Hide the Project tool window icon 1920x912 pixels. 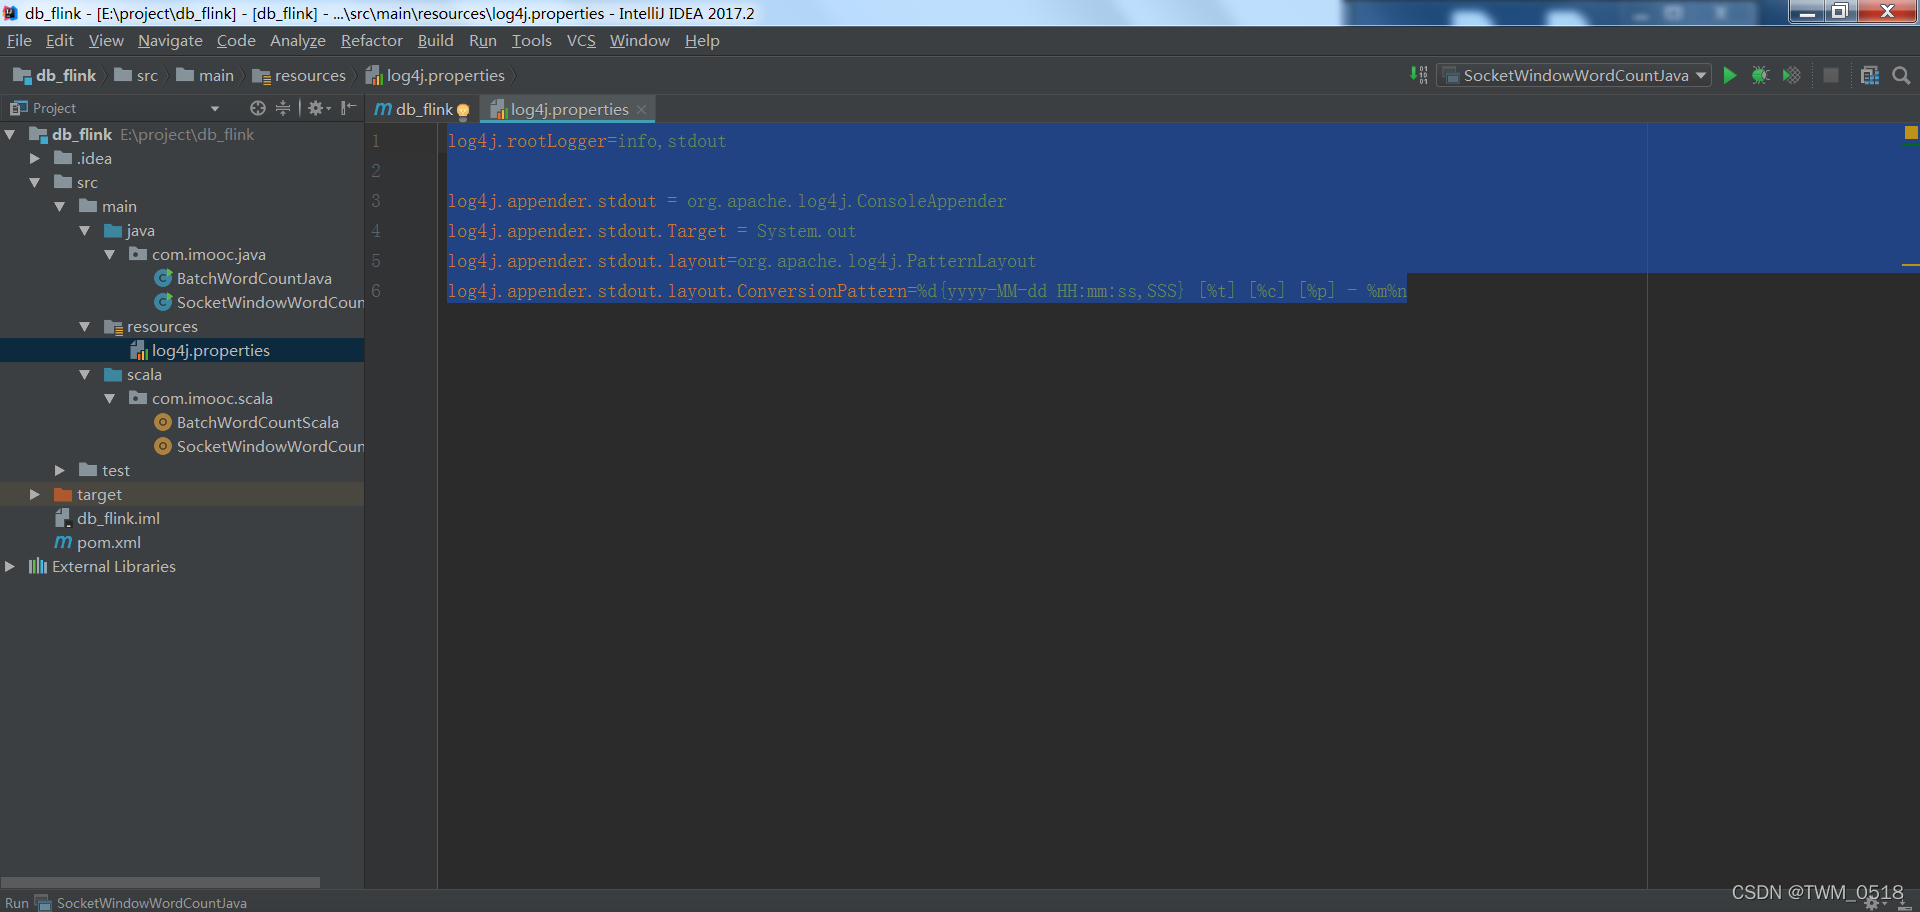coord(348,108)
